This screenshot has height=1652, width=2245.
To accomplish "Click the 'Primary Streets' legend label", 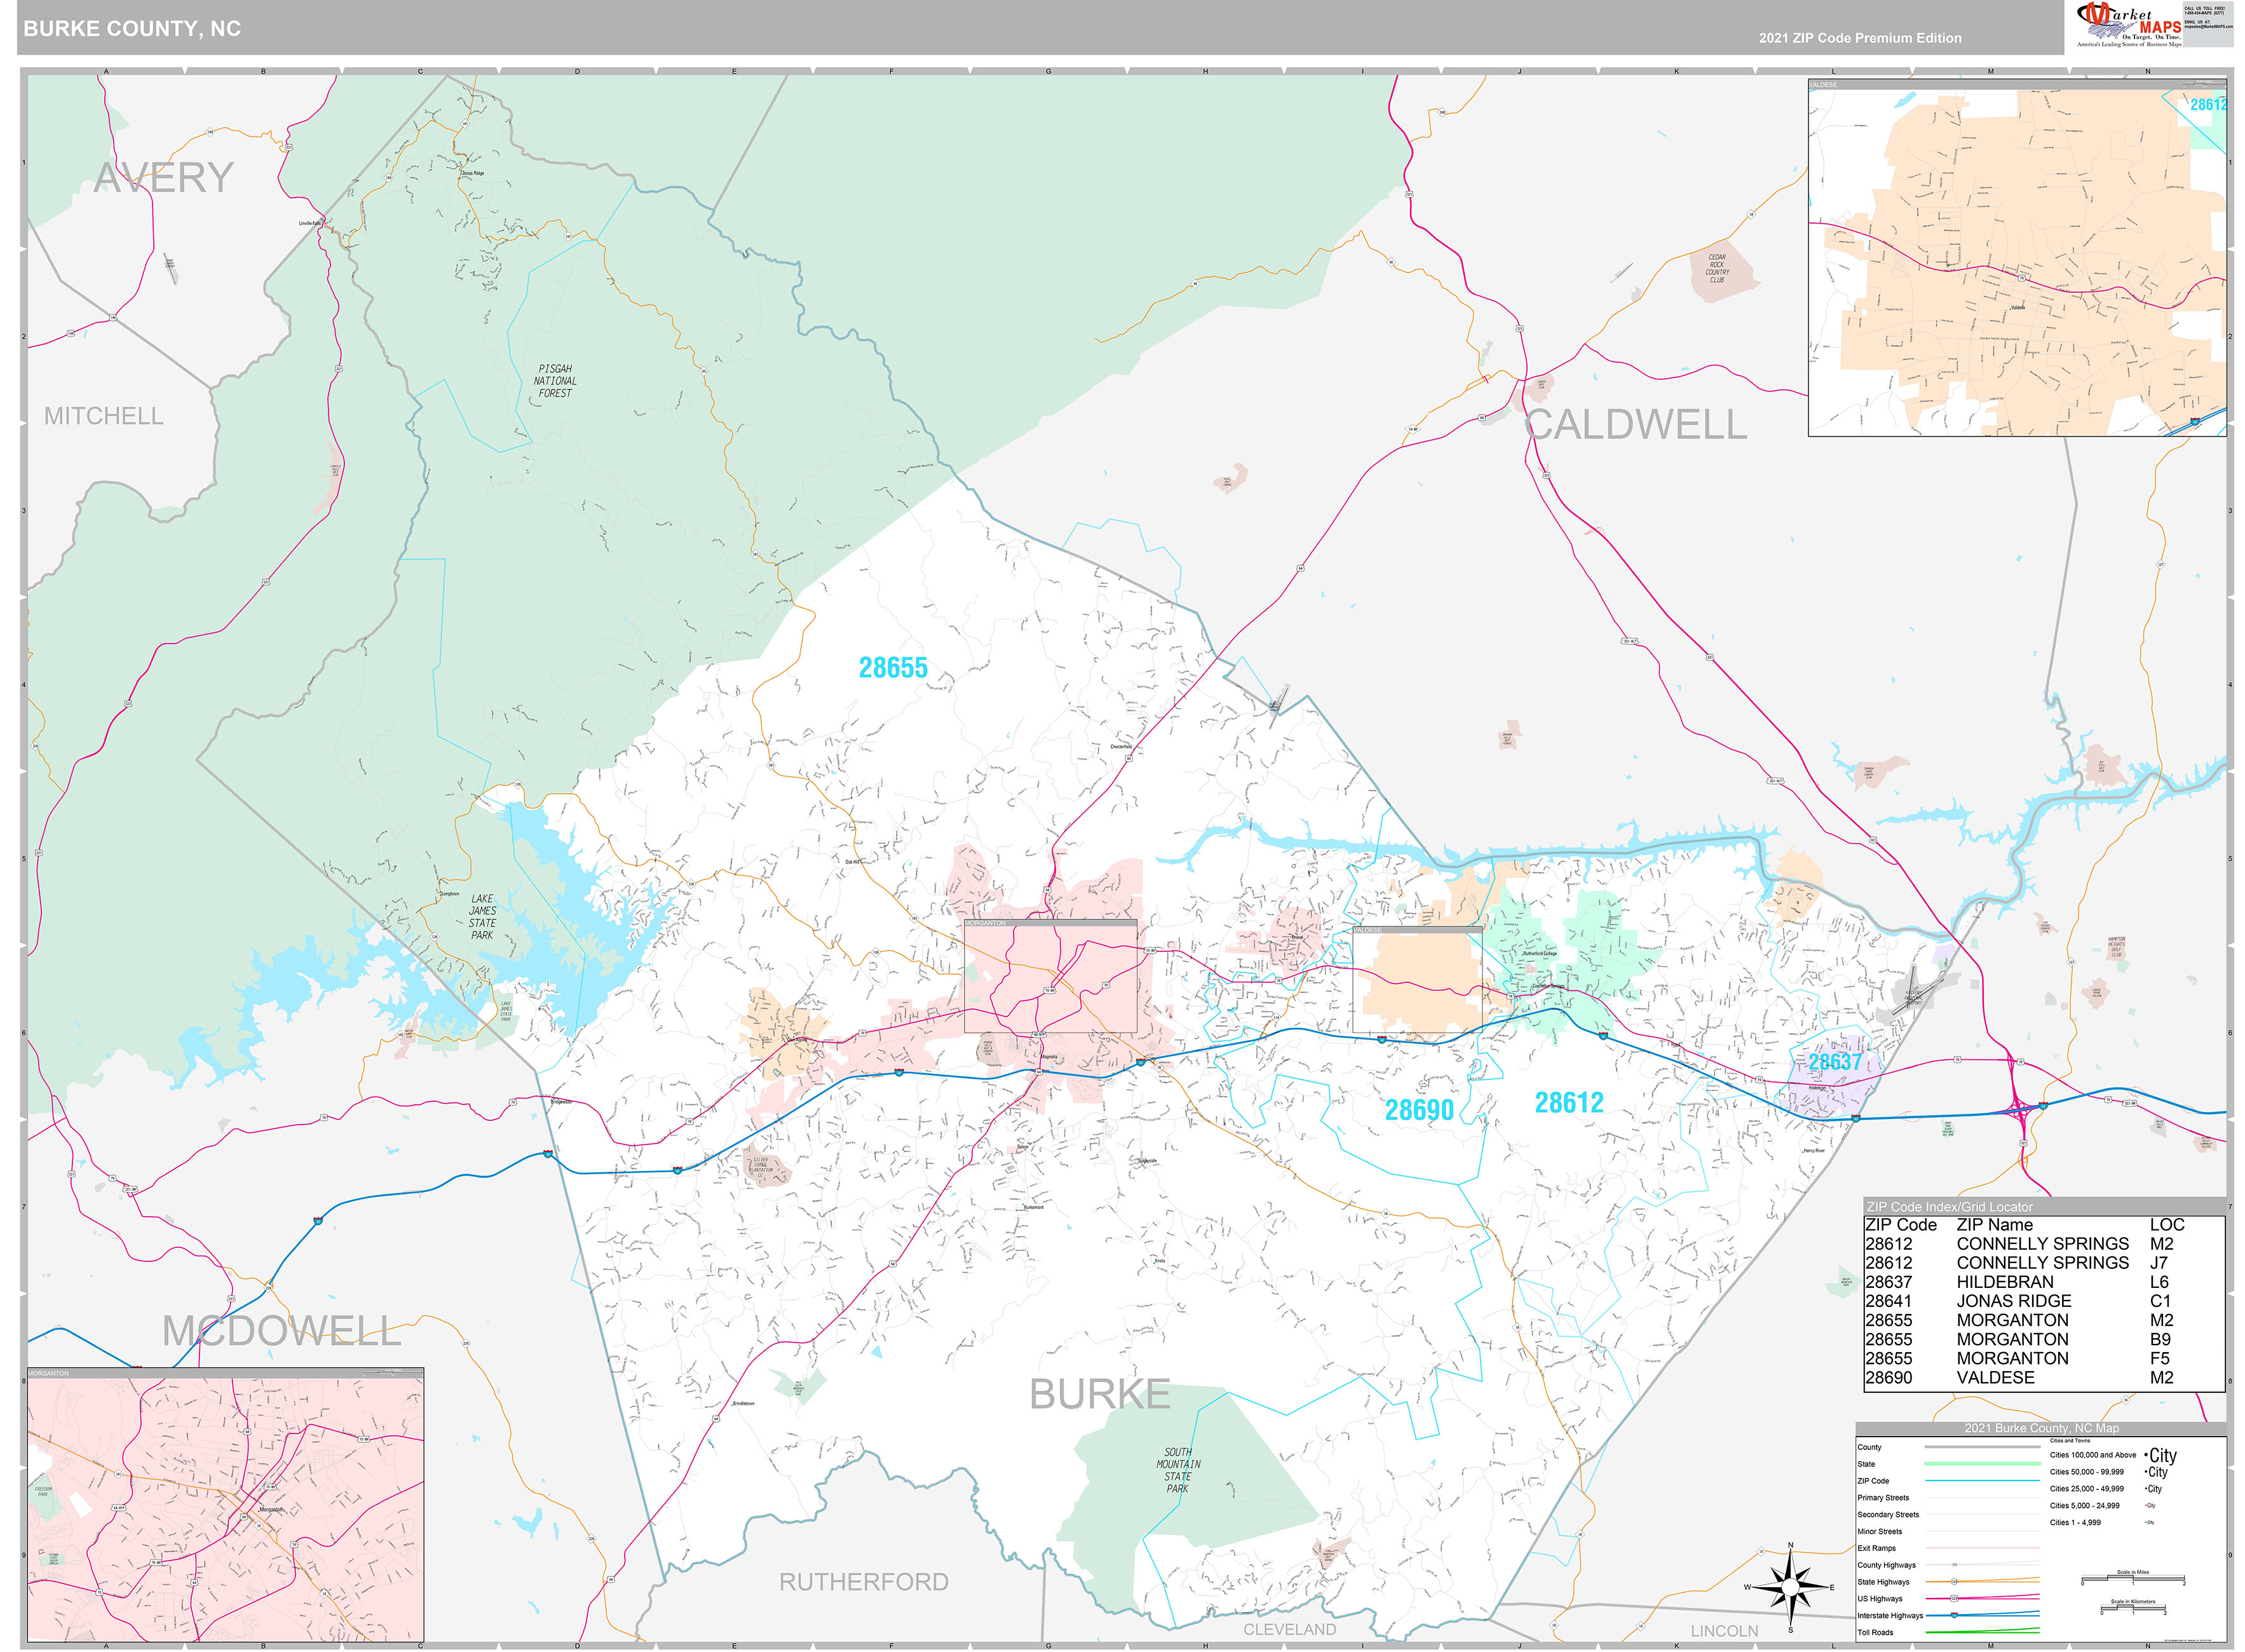I will pyautogui.click(x=1883, y=1498).
